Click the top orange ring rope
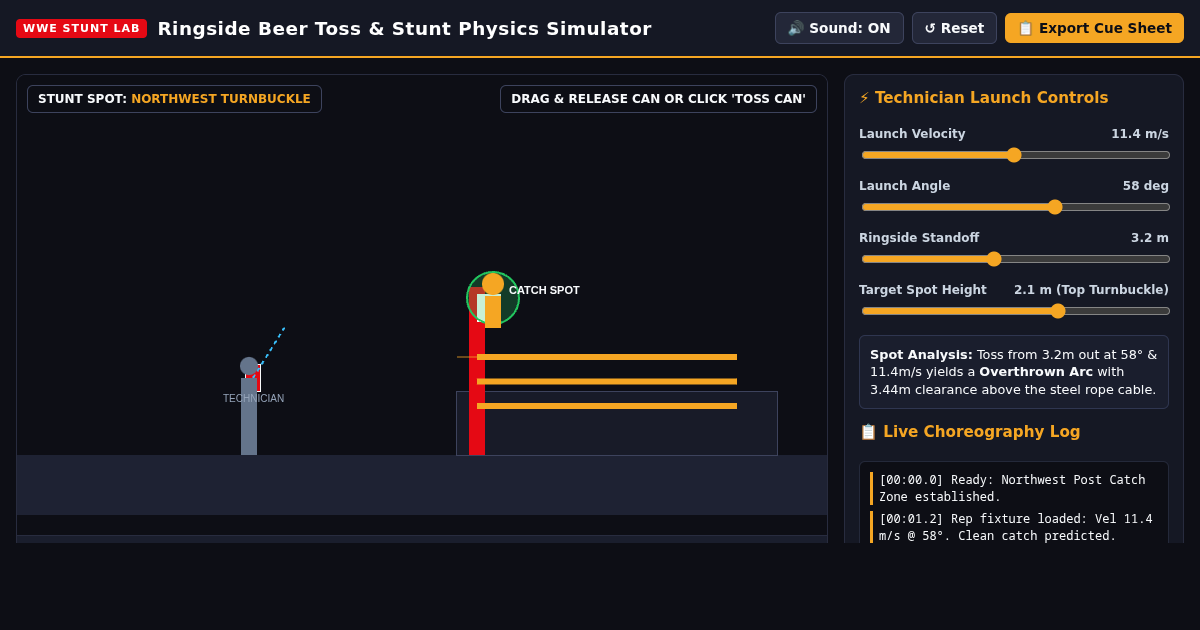 [x=607, y=357]
